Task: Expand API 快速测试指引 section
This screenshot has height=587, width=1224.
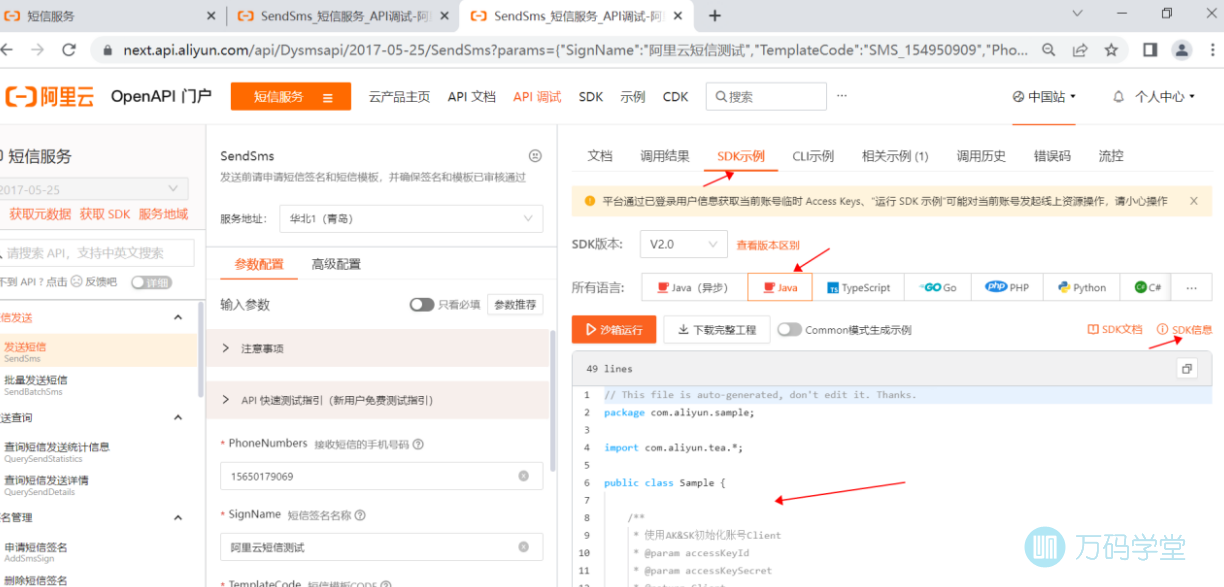Action: point(379,399)
